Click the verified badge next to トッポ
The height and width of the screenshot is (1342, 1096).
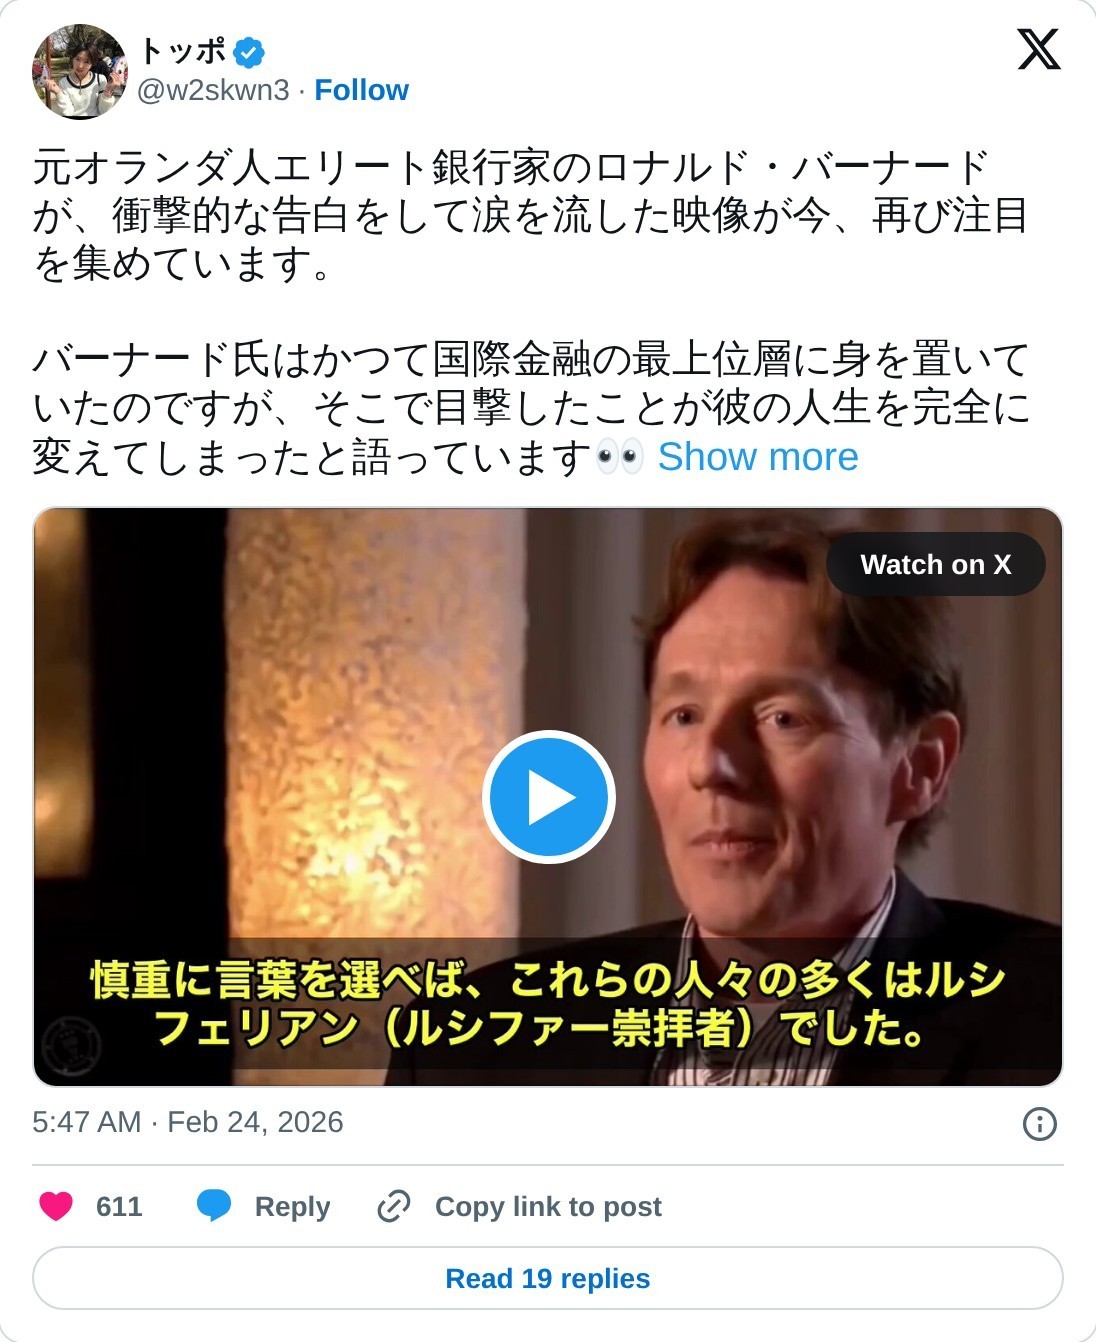click(x=249, y=51)
